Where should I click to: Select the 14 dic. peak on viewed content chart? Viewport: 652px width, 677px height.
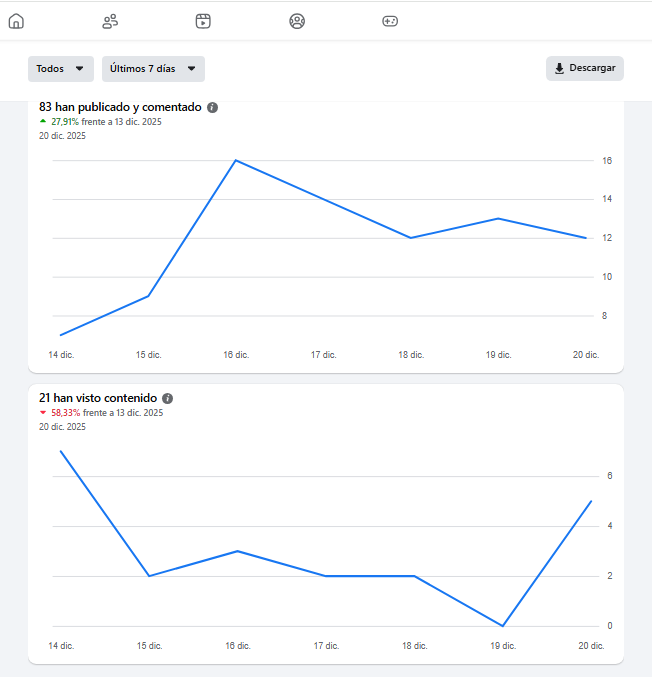point(61,451)
